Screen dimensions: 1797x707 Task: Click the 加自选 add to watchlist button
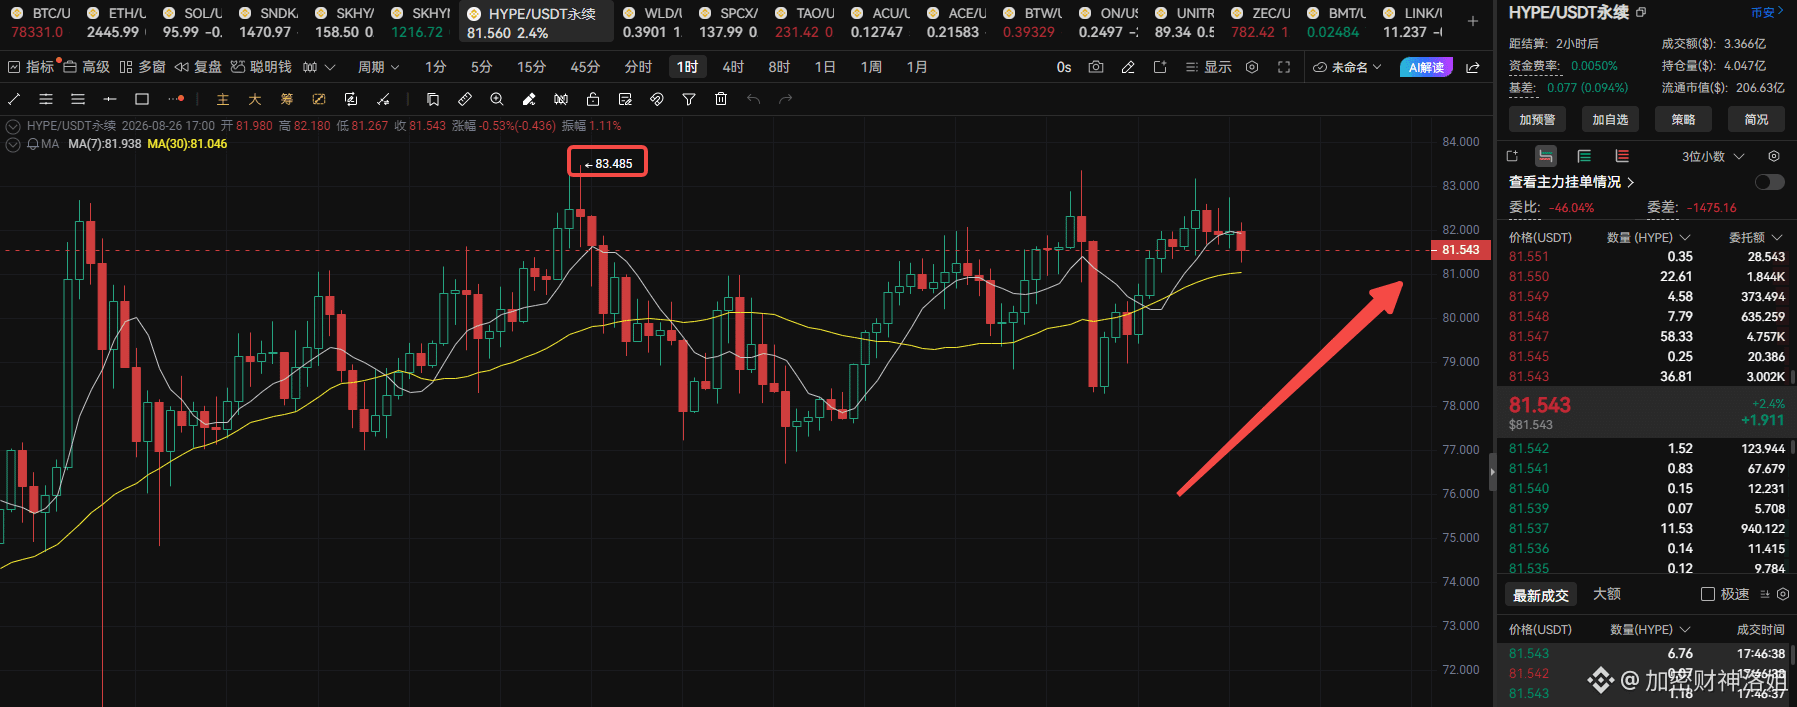click(1610, 119)
